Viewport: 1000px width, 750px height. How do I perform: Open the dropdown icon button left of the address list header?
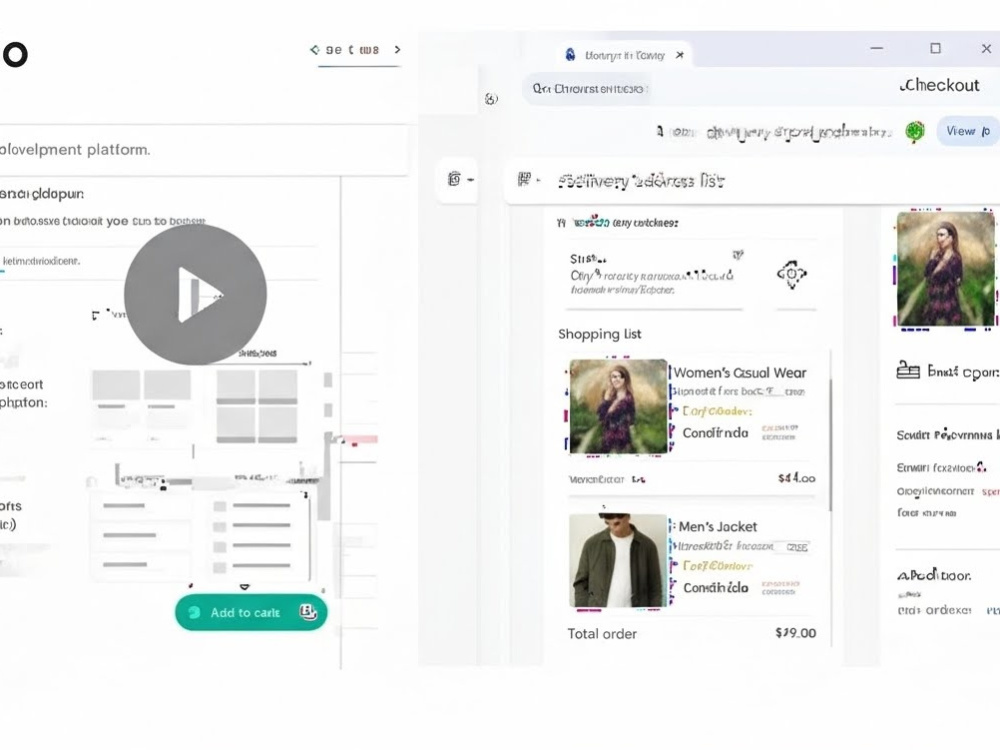point(459,179)
